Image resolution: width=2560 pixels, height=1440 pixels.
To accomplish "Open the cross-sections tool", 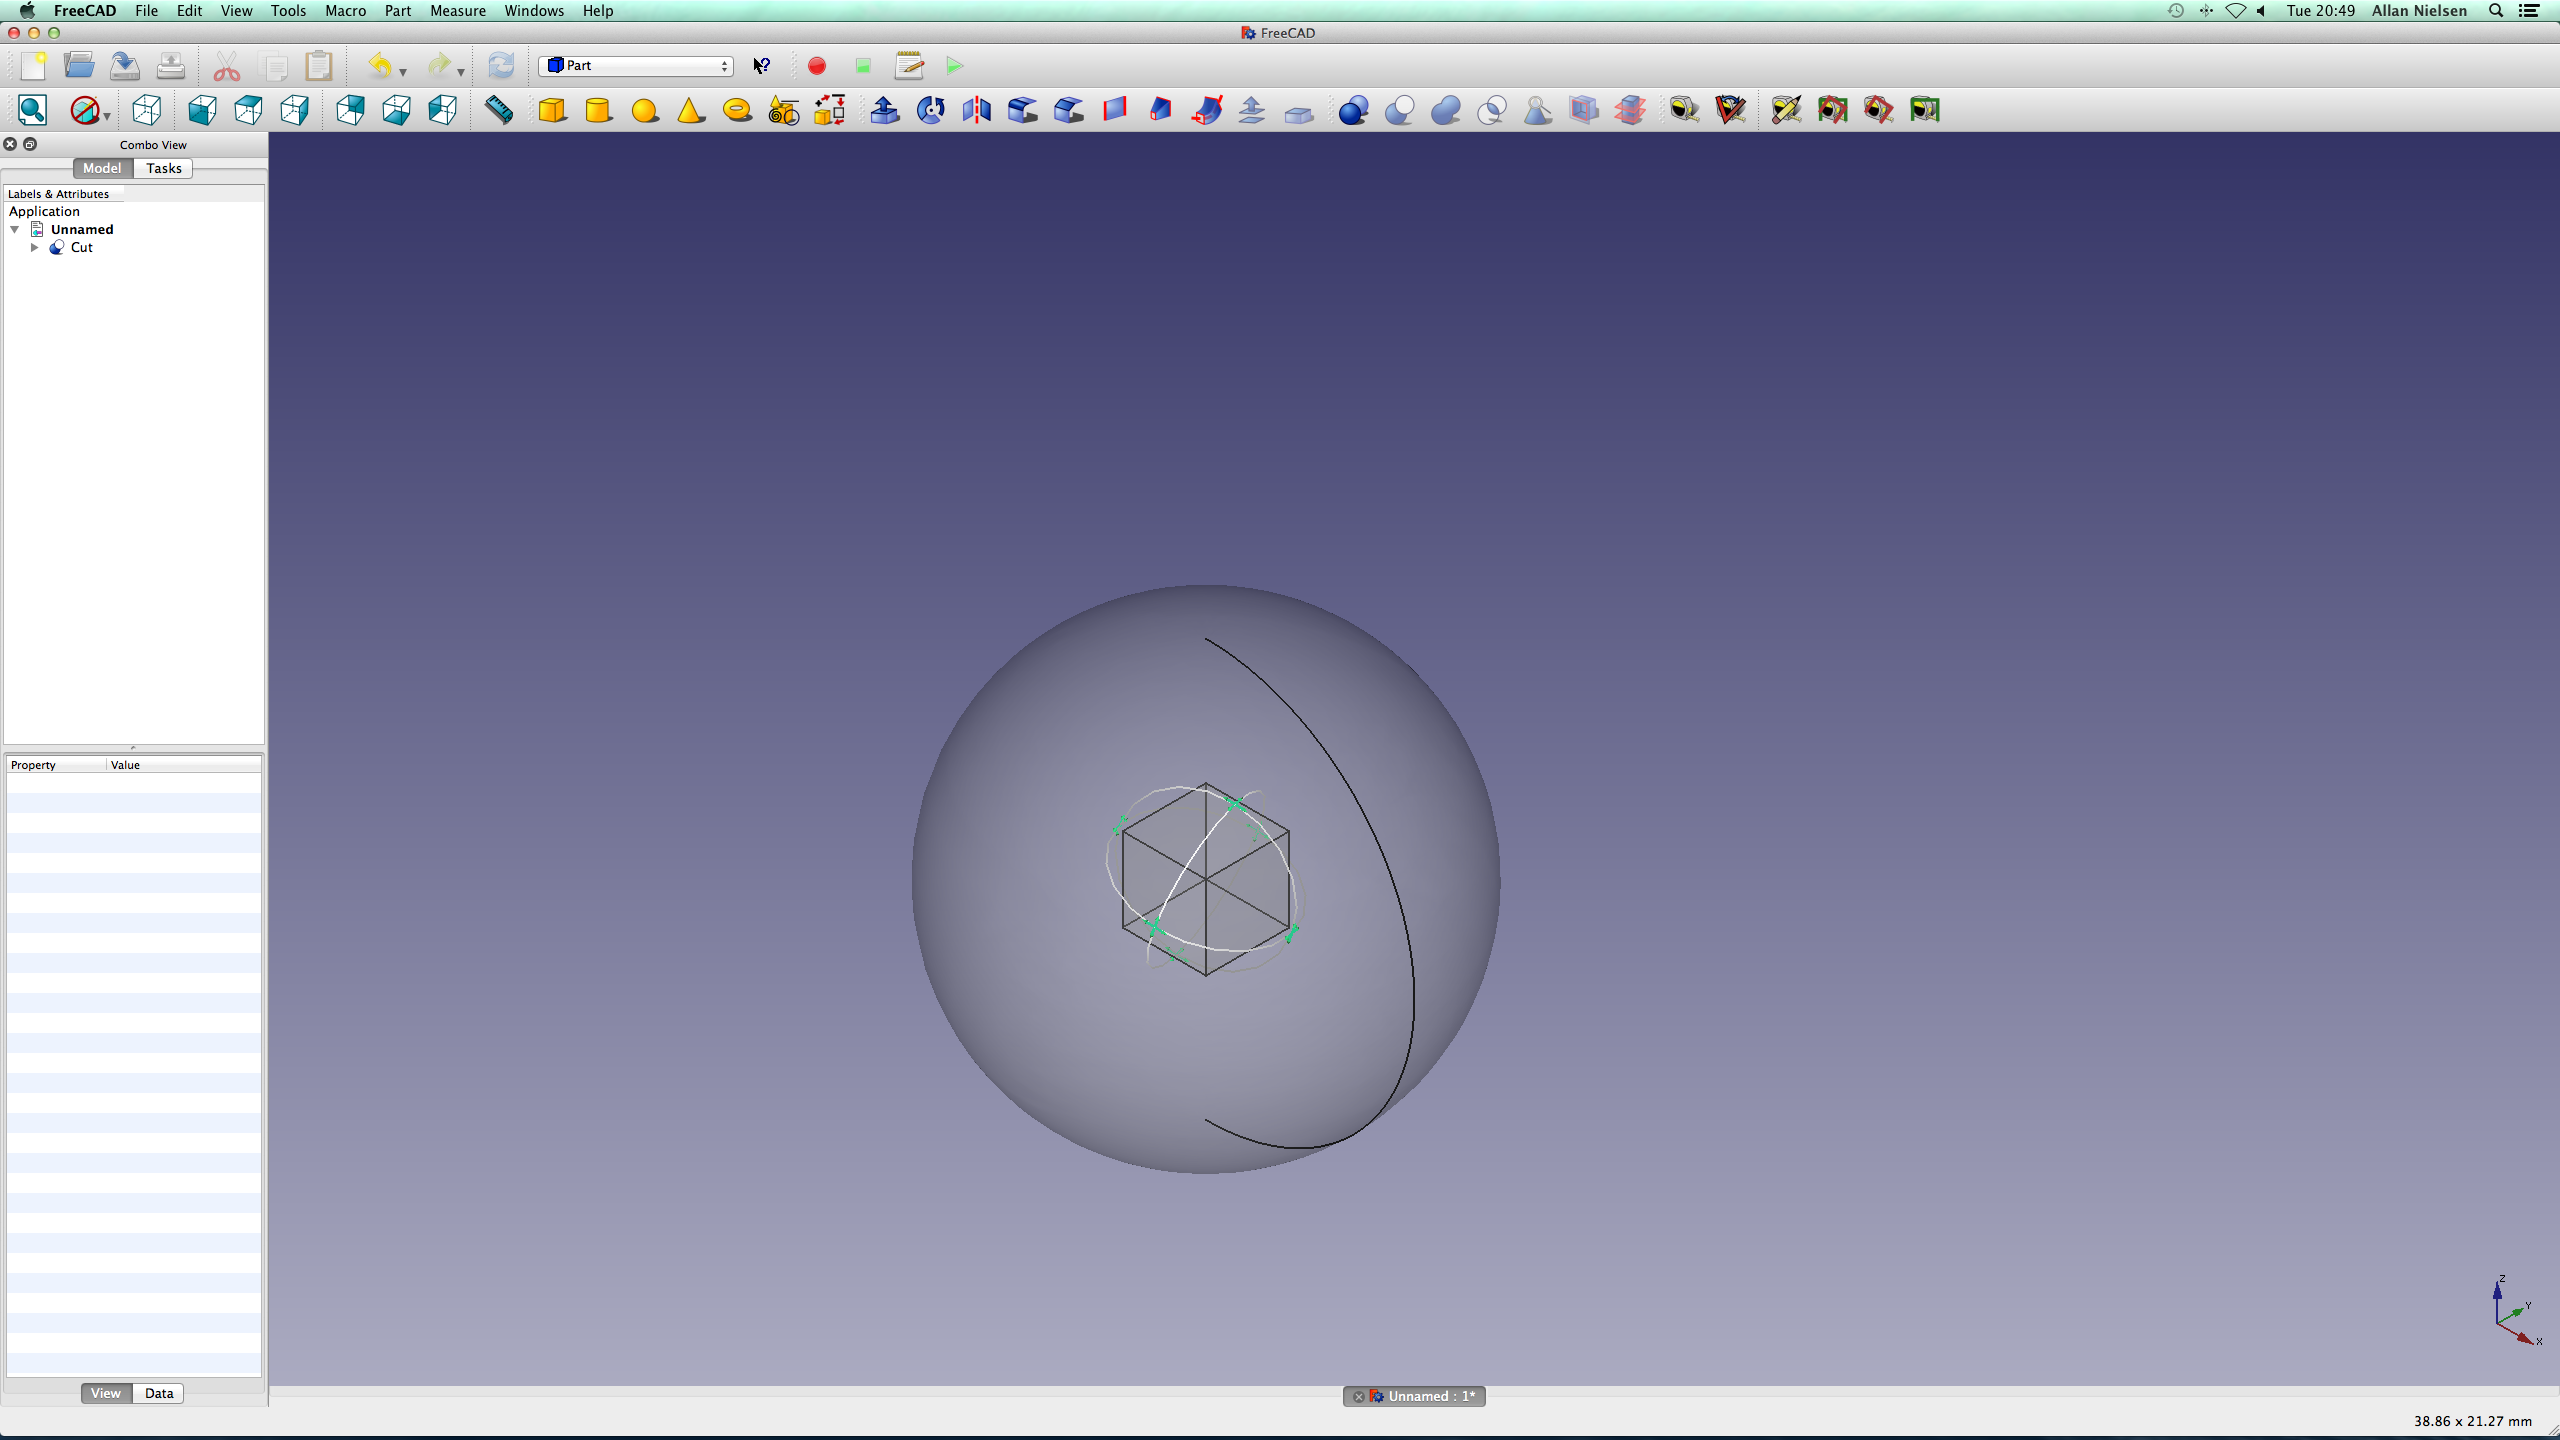I will tap(1629, 110).
